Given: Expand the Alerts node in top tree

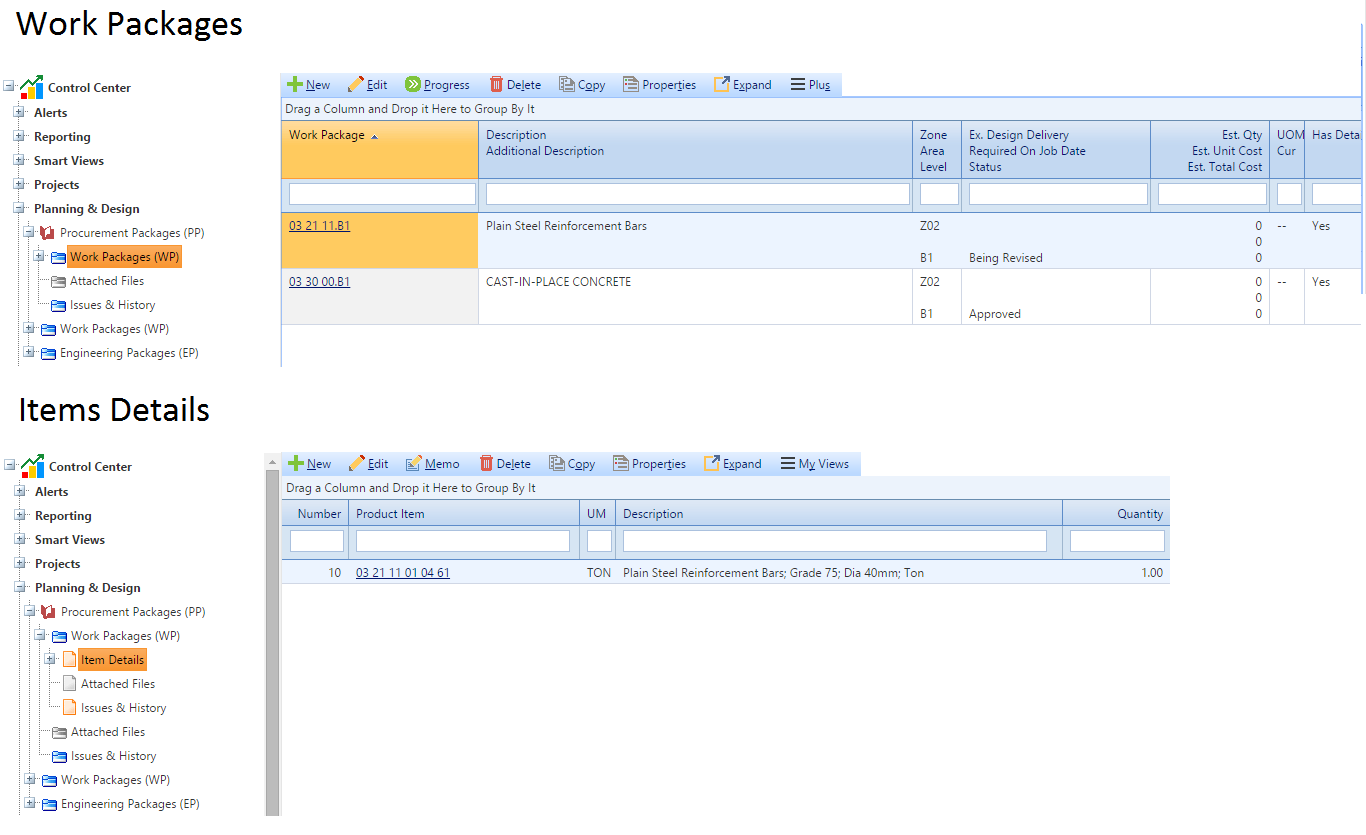Looking at the screenshot, I should coord(19,113).
